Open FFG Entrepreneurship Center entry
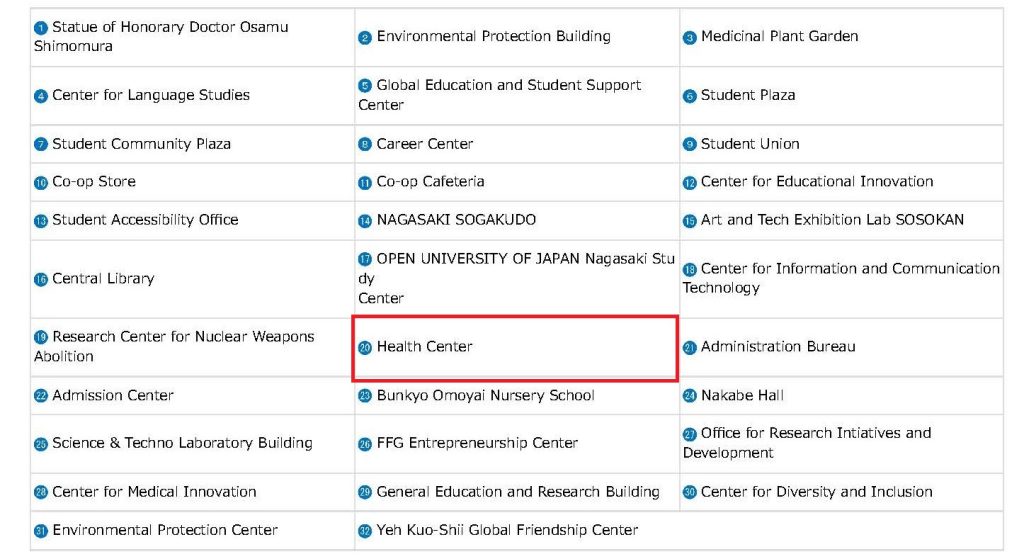Image resolution: width=1024 pixels, height=559 pixels. click(477, 443)
